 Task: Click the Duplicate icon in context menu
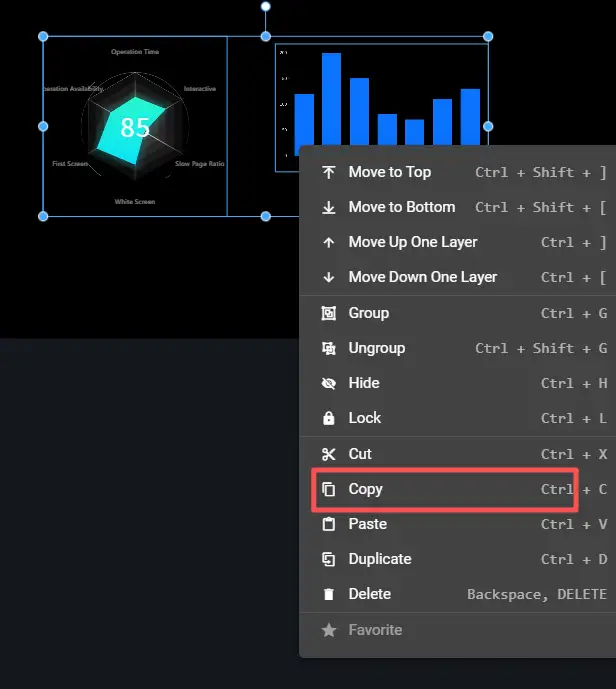(328, 559)
